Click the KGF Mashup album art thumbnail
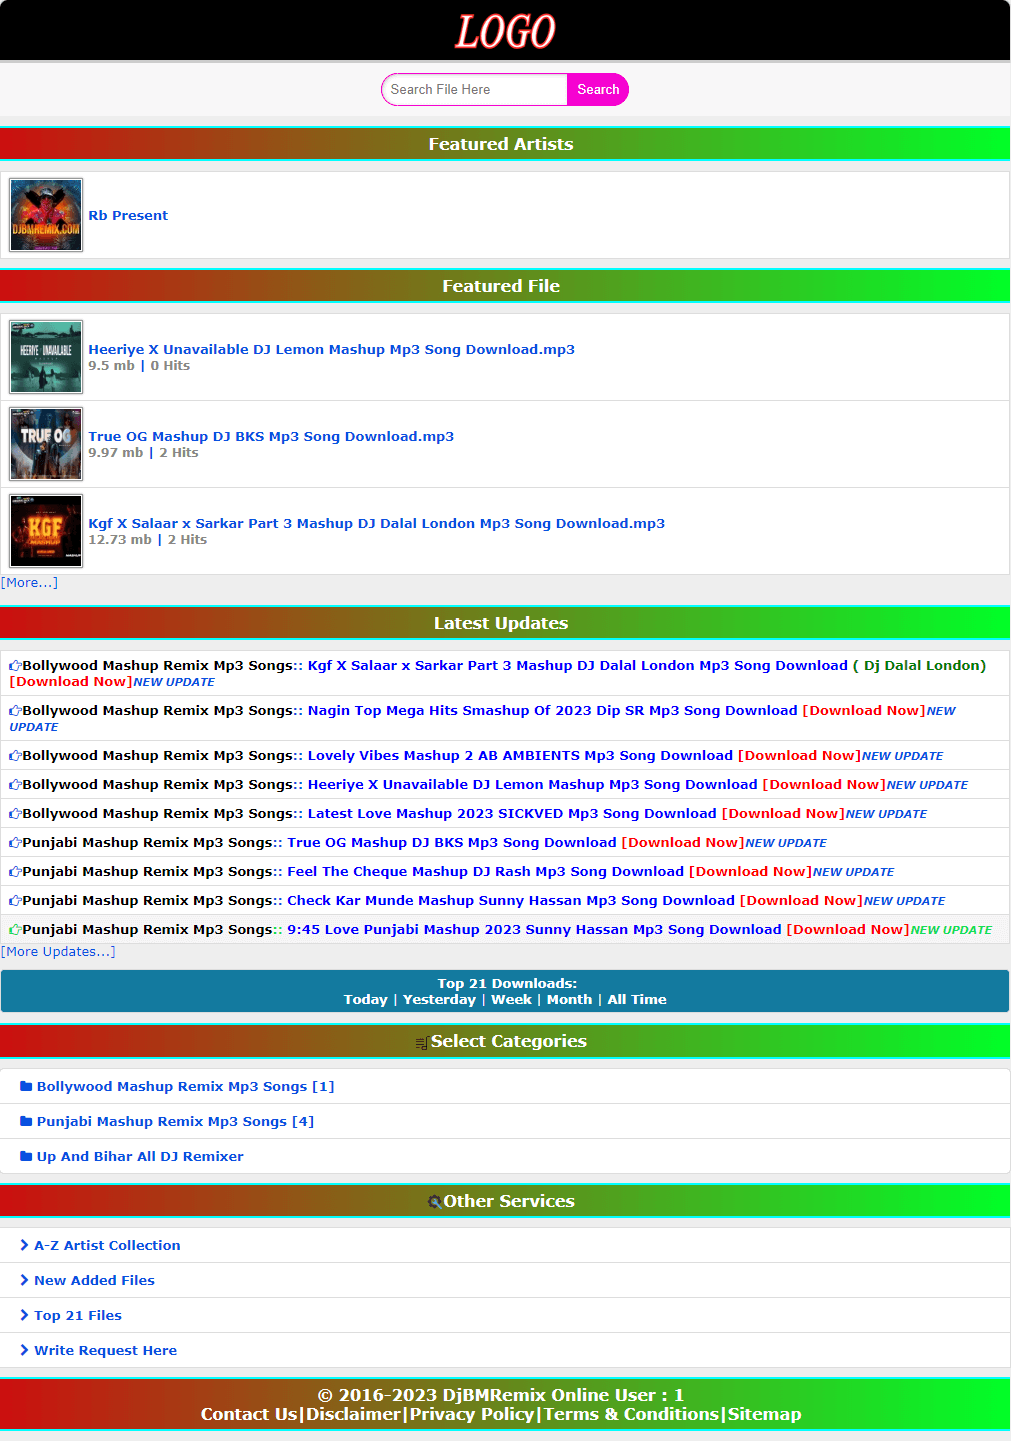The width and height of the screenshot is (1011, 1441). (46, 531)
